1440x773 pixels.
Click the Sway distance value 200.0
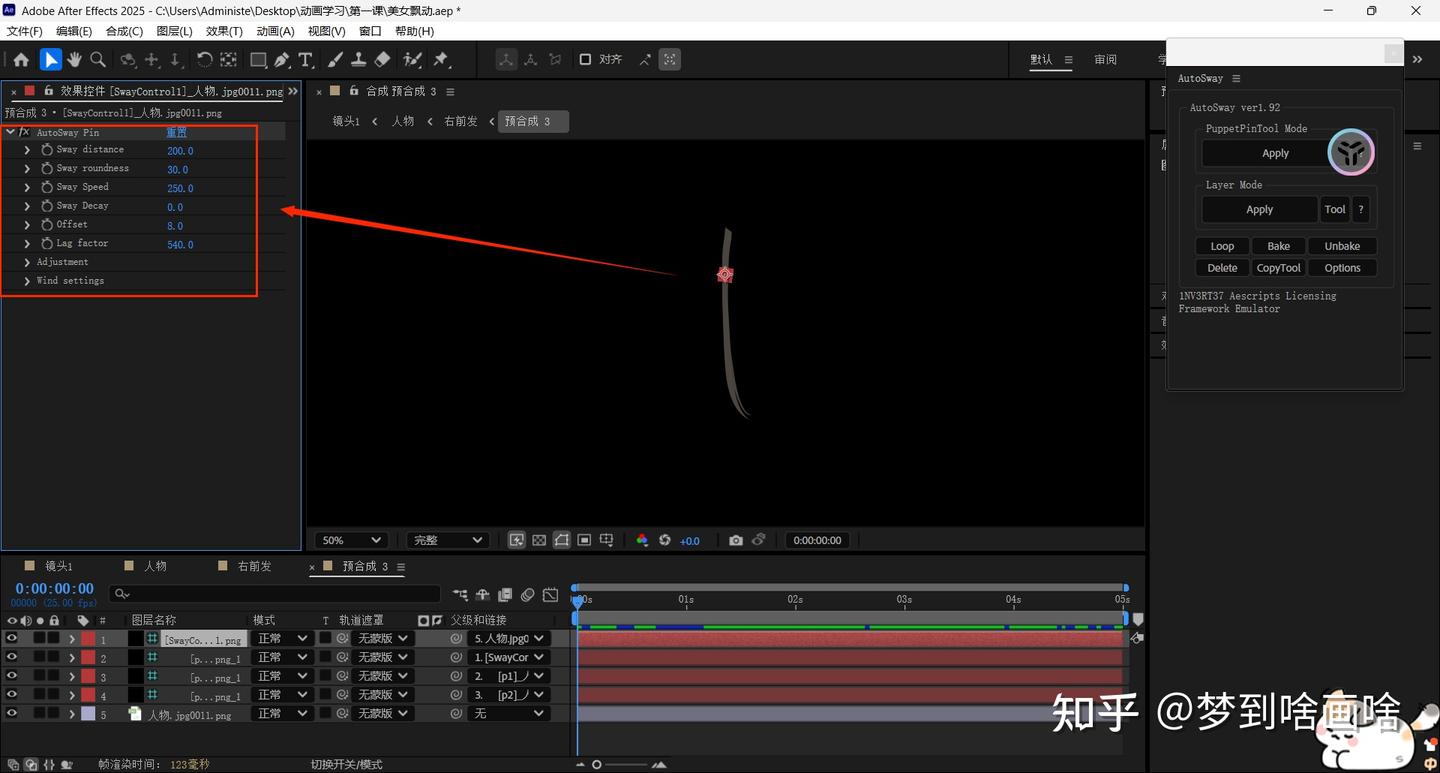(180, 151)
